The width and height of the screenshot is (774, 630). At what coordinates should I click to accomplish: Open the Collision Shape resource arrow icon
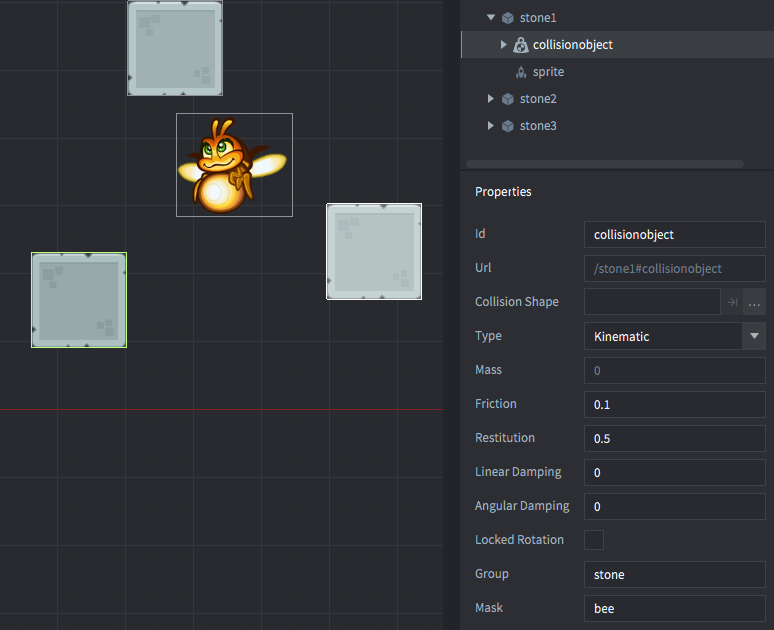(x=733, y=302)
